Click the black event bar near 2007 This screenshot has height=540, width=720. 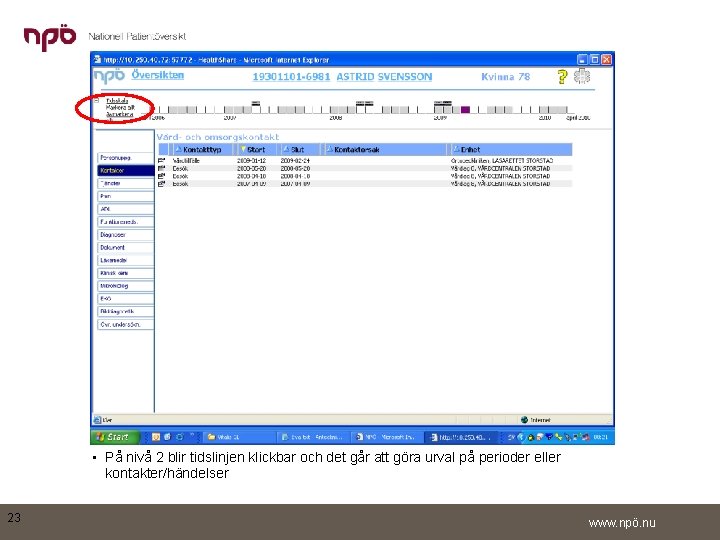(x=256, y=103)
